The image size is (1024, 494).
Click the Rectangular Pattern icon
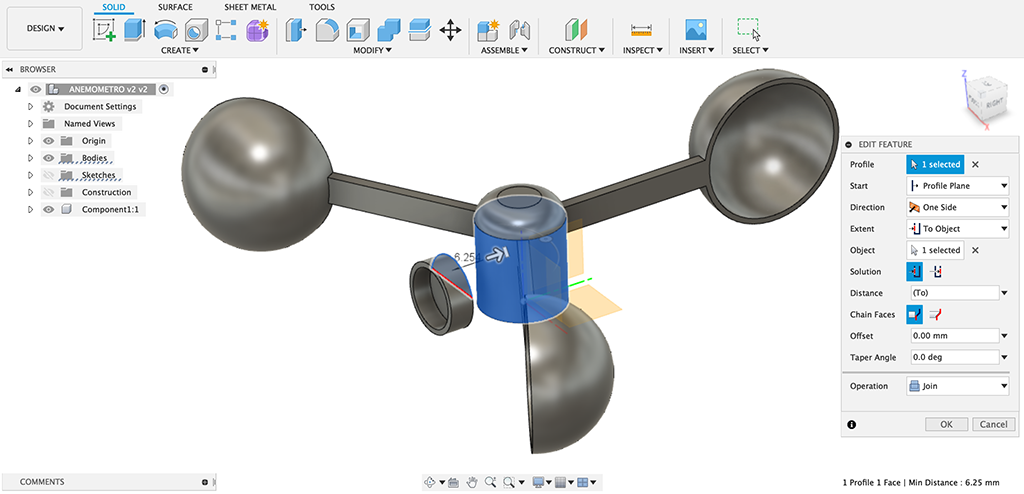click(225, 30)
